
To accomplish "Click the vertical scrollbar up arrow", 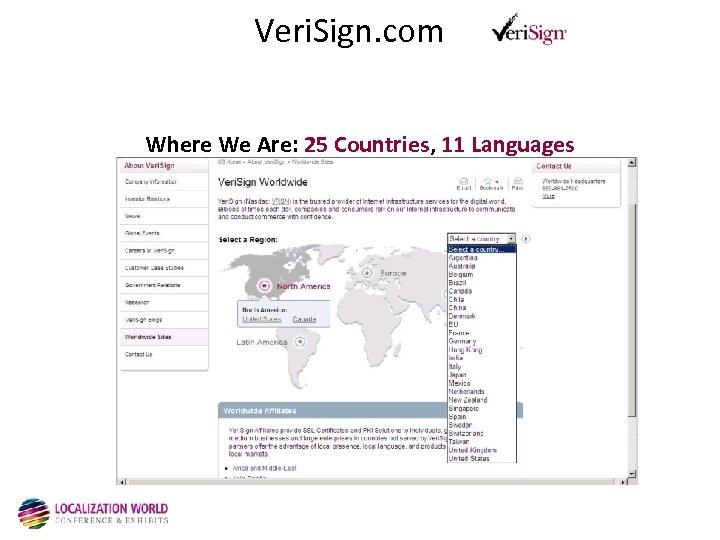I will [632, 162].
